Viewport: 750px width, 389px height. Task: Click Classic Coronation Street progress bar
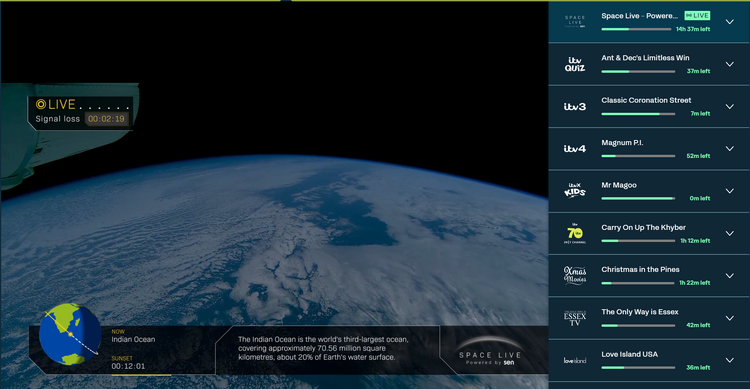pyautogui.click(x=638, y=114)
